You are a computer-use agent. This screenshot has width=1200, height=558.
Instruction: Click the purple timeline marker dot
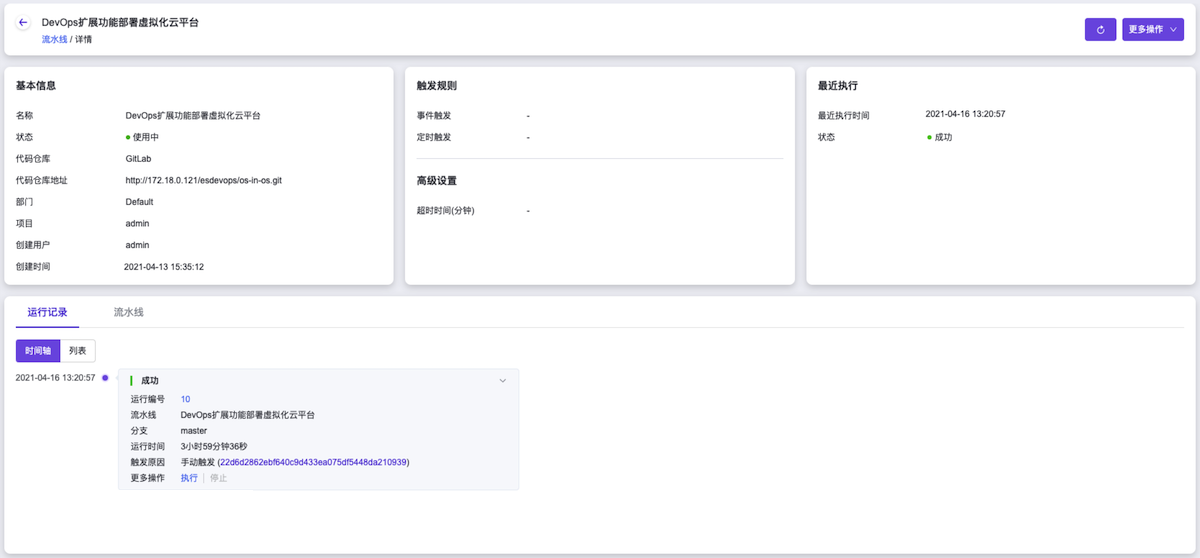tap(105, 378)
